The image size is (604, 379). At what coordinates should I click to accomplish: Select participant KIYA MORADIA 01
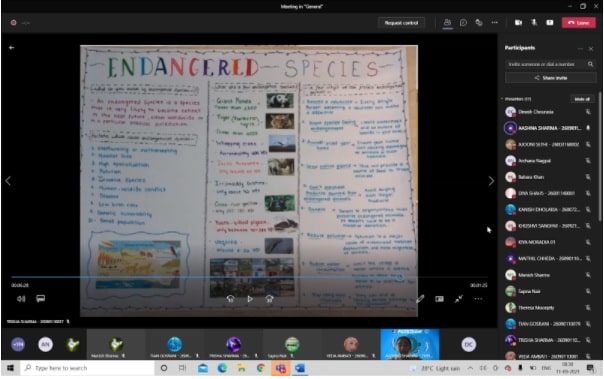pos(548,242)
